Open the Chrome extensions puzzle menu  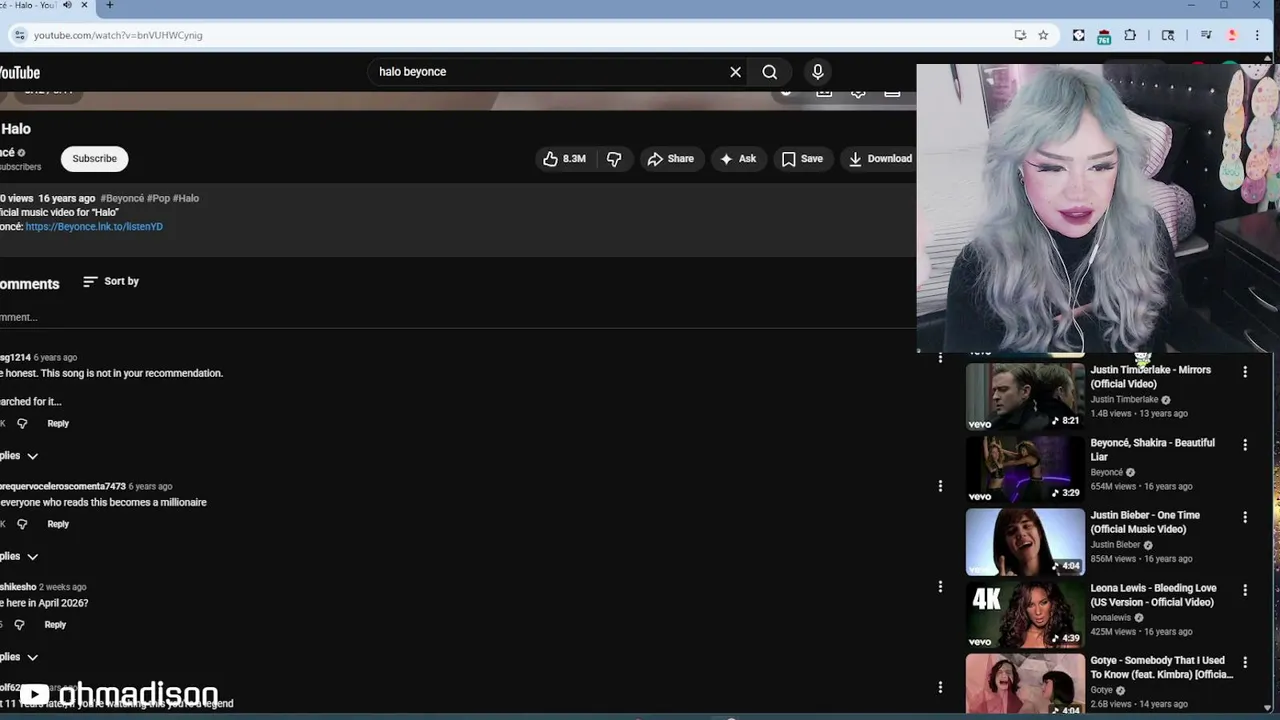tap(1130, 35)
